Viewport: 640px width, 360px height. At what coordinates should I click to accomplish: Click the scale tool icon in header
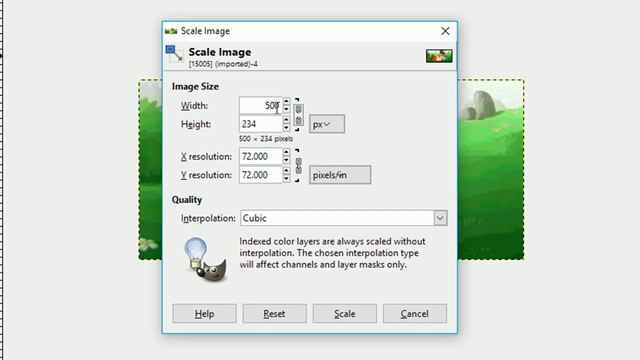[x=174, y=53]
